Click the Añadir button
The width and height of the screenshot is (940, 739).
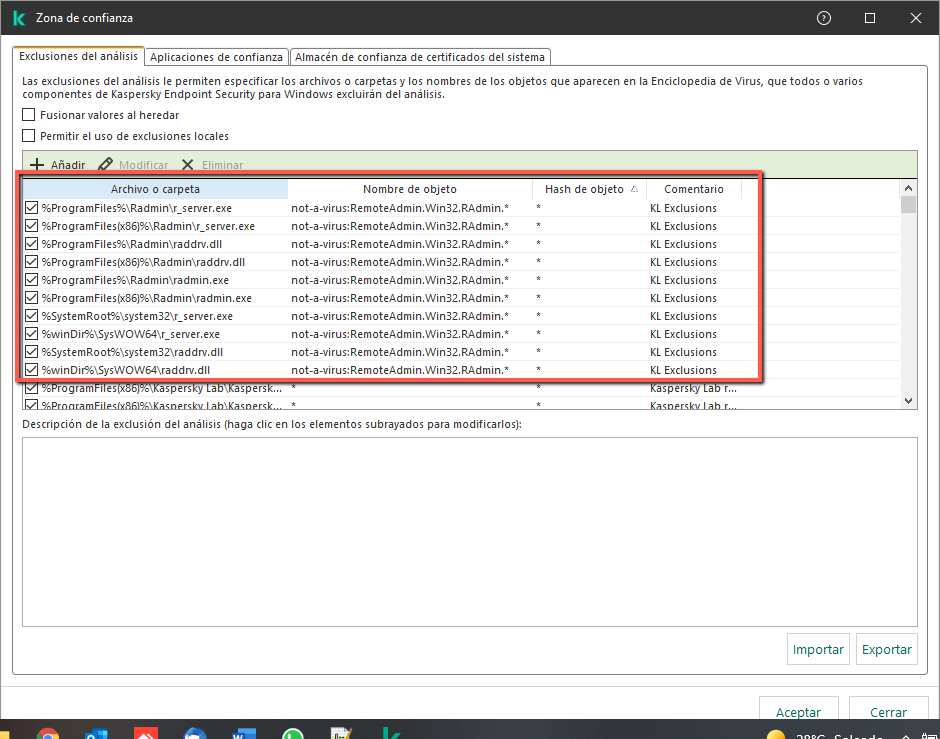58,165
